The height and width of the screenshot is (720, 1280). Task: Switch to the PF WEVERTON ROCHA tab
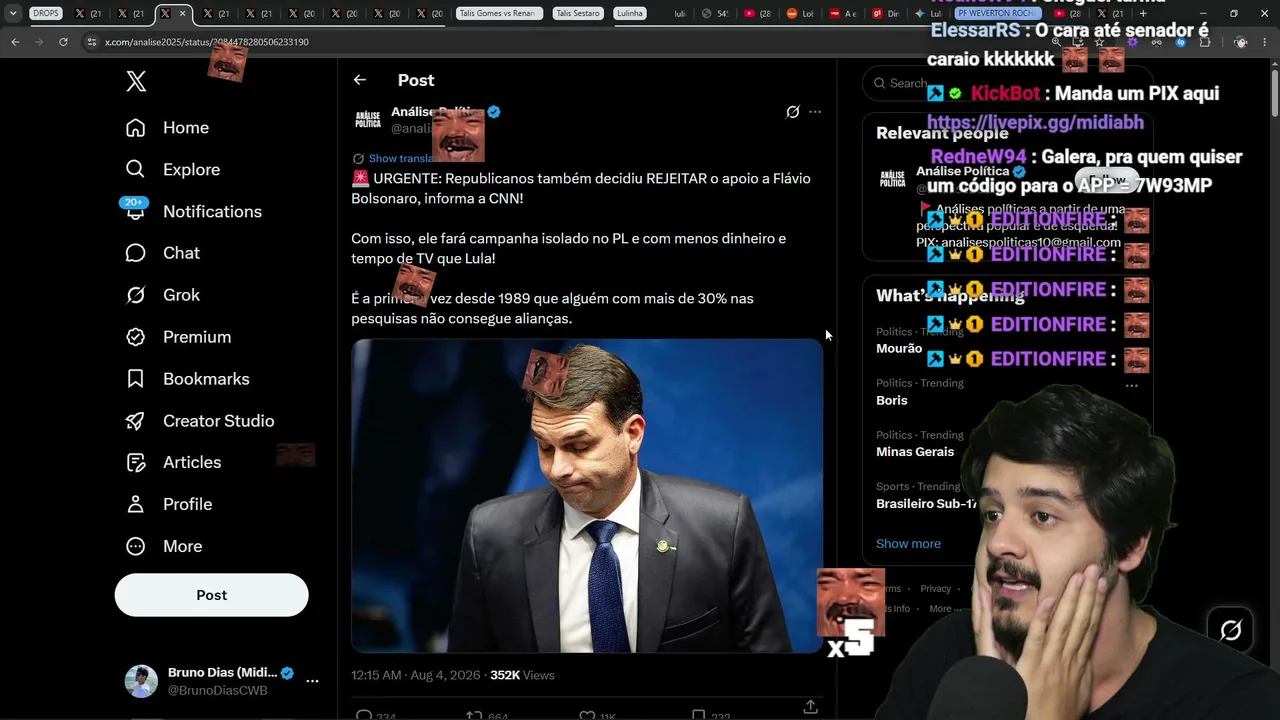(996, 14)
